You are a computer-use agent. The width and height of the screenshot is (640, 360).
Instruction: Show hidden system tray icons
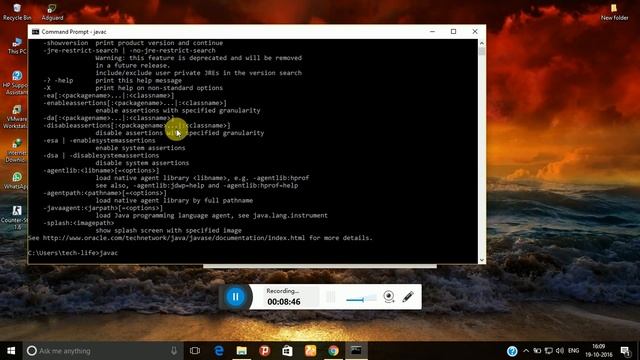tap(526, 351)
